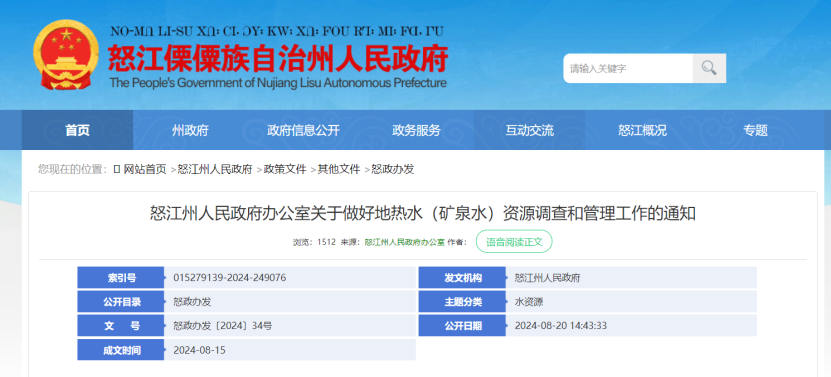831x377 pixels.
Task: Click the 公开日期 label cell
Action: click(x=462, y=326)
